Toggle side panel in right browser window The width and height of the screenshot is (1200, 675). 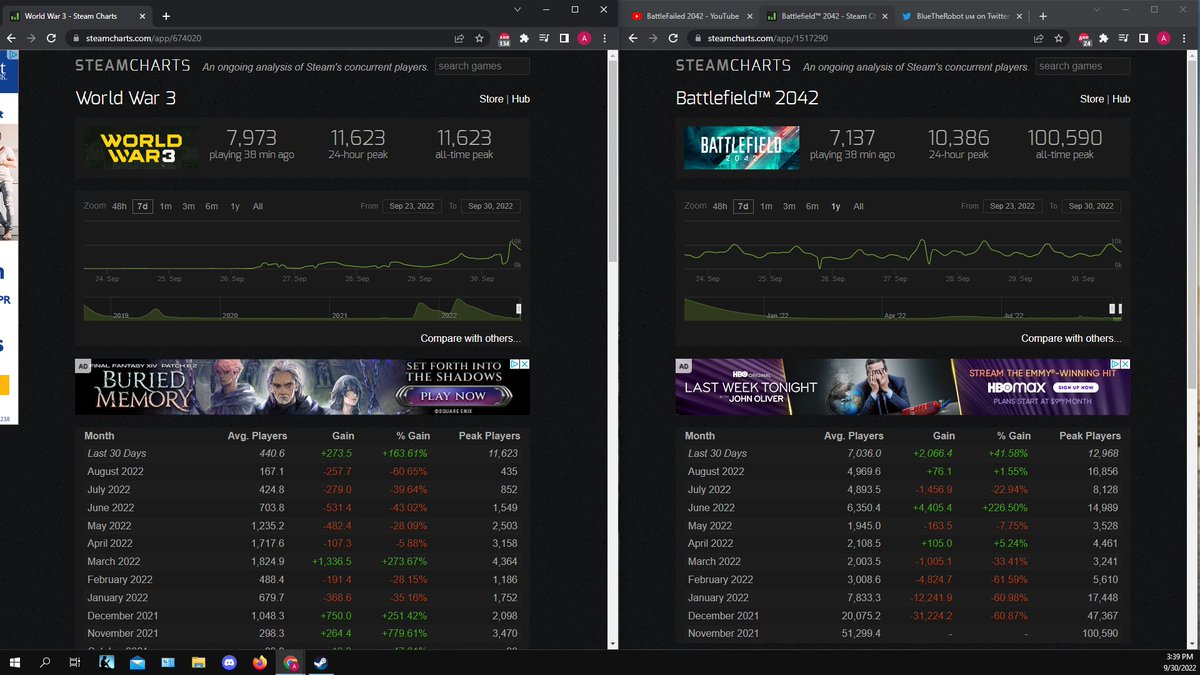[1143, 38]
